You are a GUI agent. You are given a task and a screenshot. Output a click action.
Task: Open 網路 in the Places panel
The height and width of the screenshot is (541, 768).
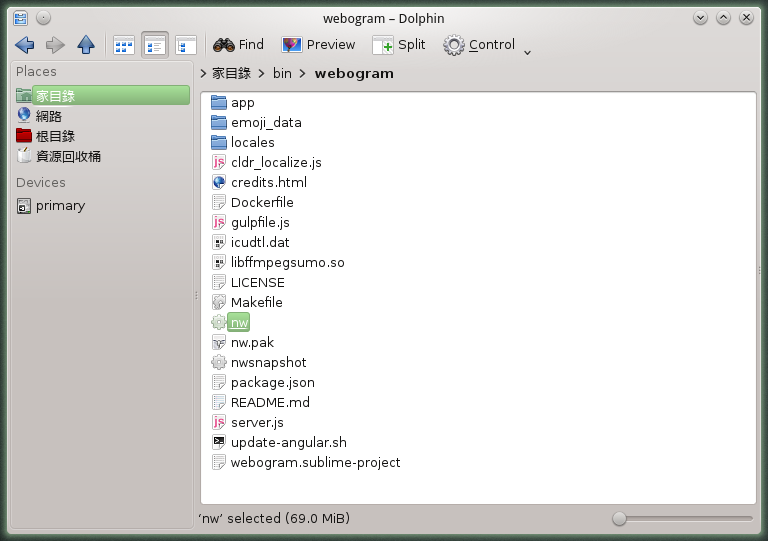(x=39, y=116)
